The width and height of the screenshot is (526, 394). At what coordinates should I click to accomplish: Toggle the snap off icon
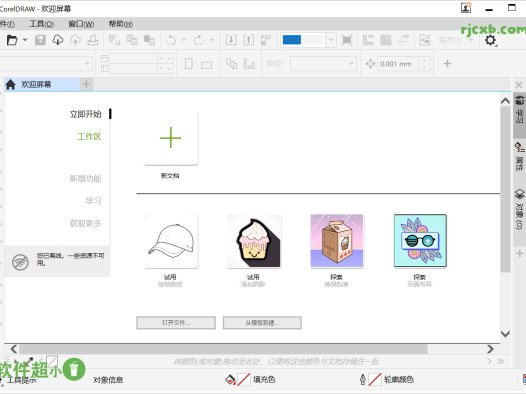point(425,40)
